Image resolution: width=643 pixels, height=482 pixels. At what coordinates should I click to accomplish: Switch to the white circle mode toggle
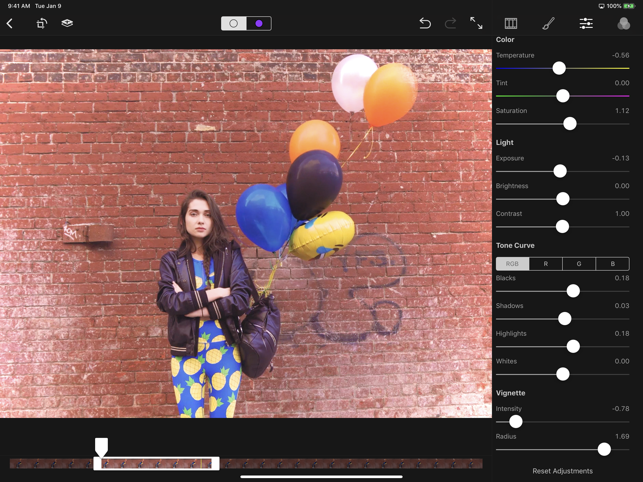click(x=234, y=23)
